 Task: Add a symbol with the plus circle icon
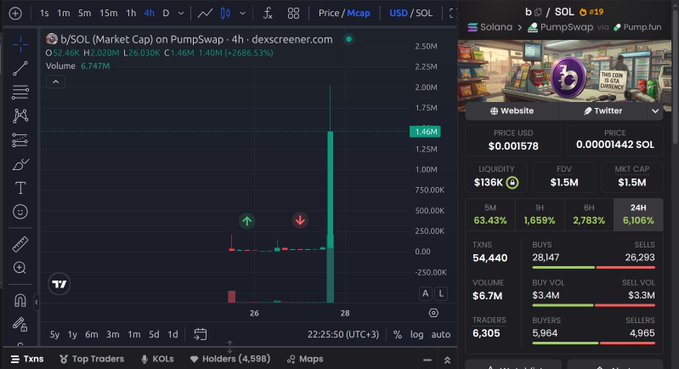pos(15,13)
